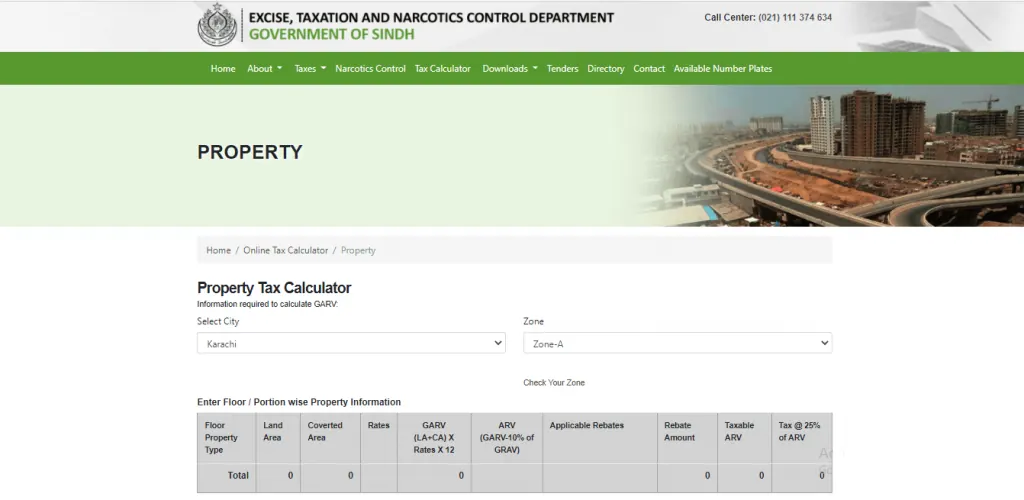Click the Home breadcrumb link
Image resolution: width=1024 pixels, height=500 pixels.
tap(218, 250)
